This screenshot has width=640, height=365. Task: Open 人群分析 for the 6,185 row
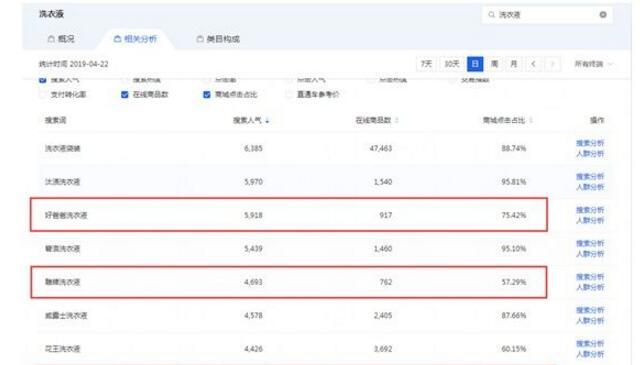(590, 154)
